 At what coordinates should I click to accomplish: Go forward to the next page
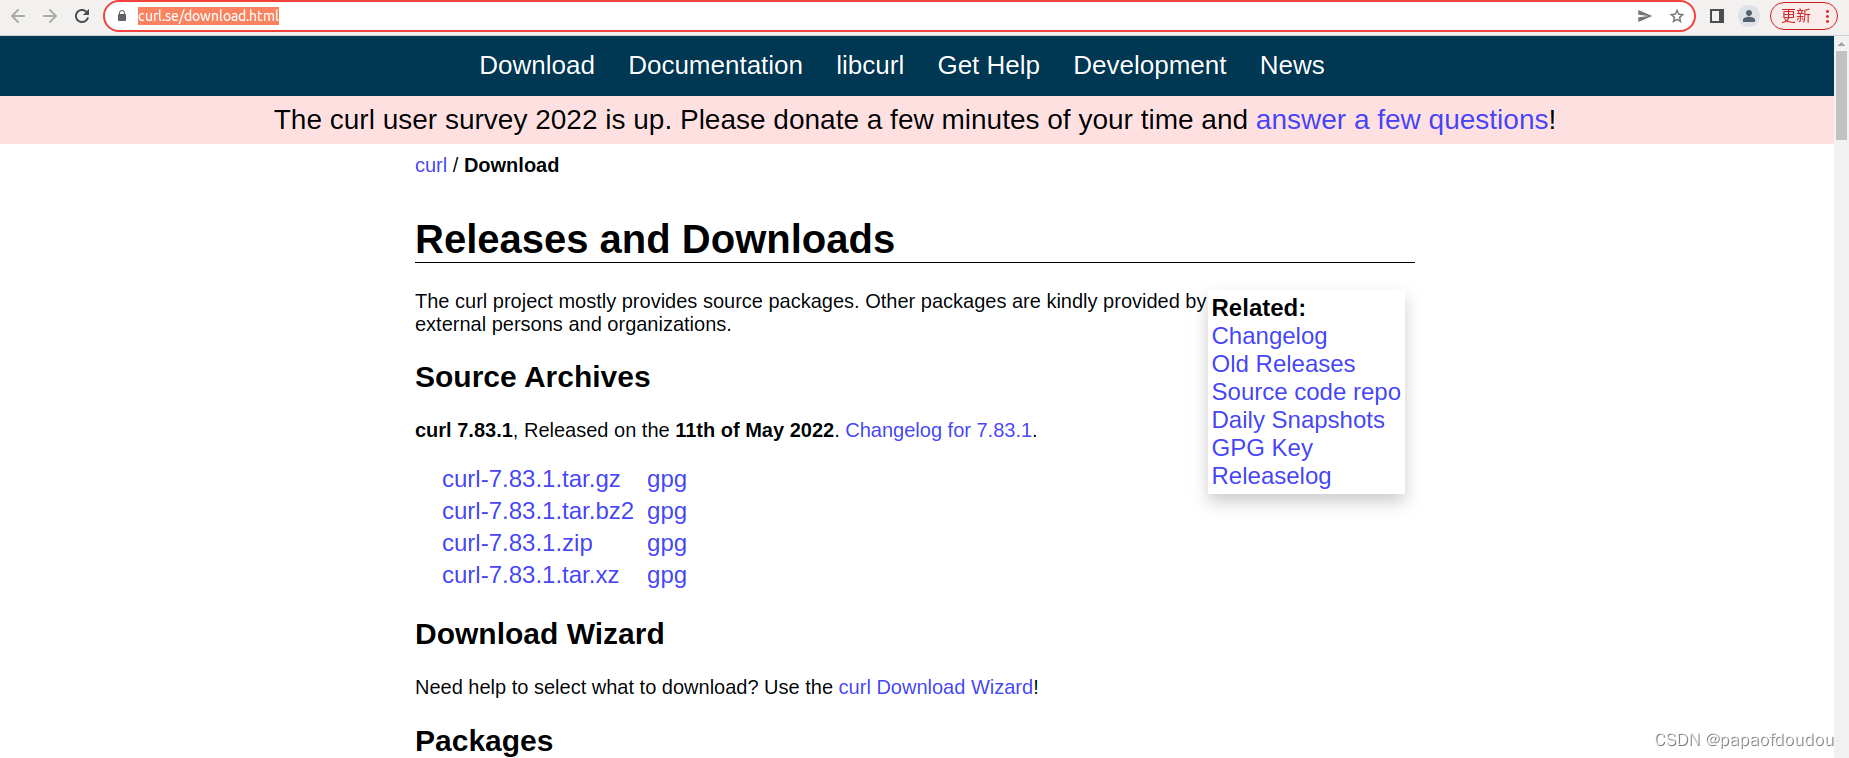(x=50, y=16)
